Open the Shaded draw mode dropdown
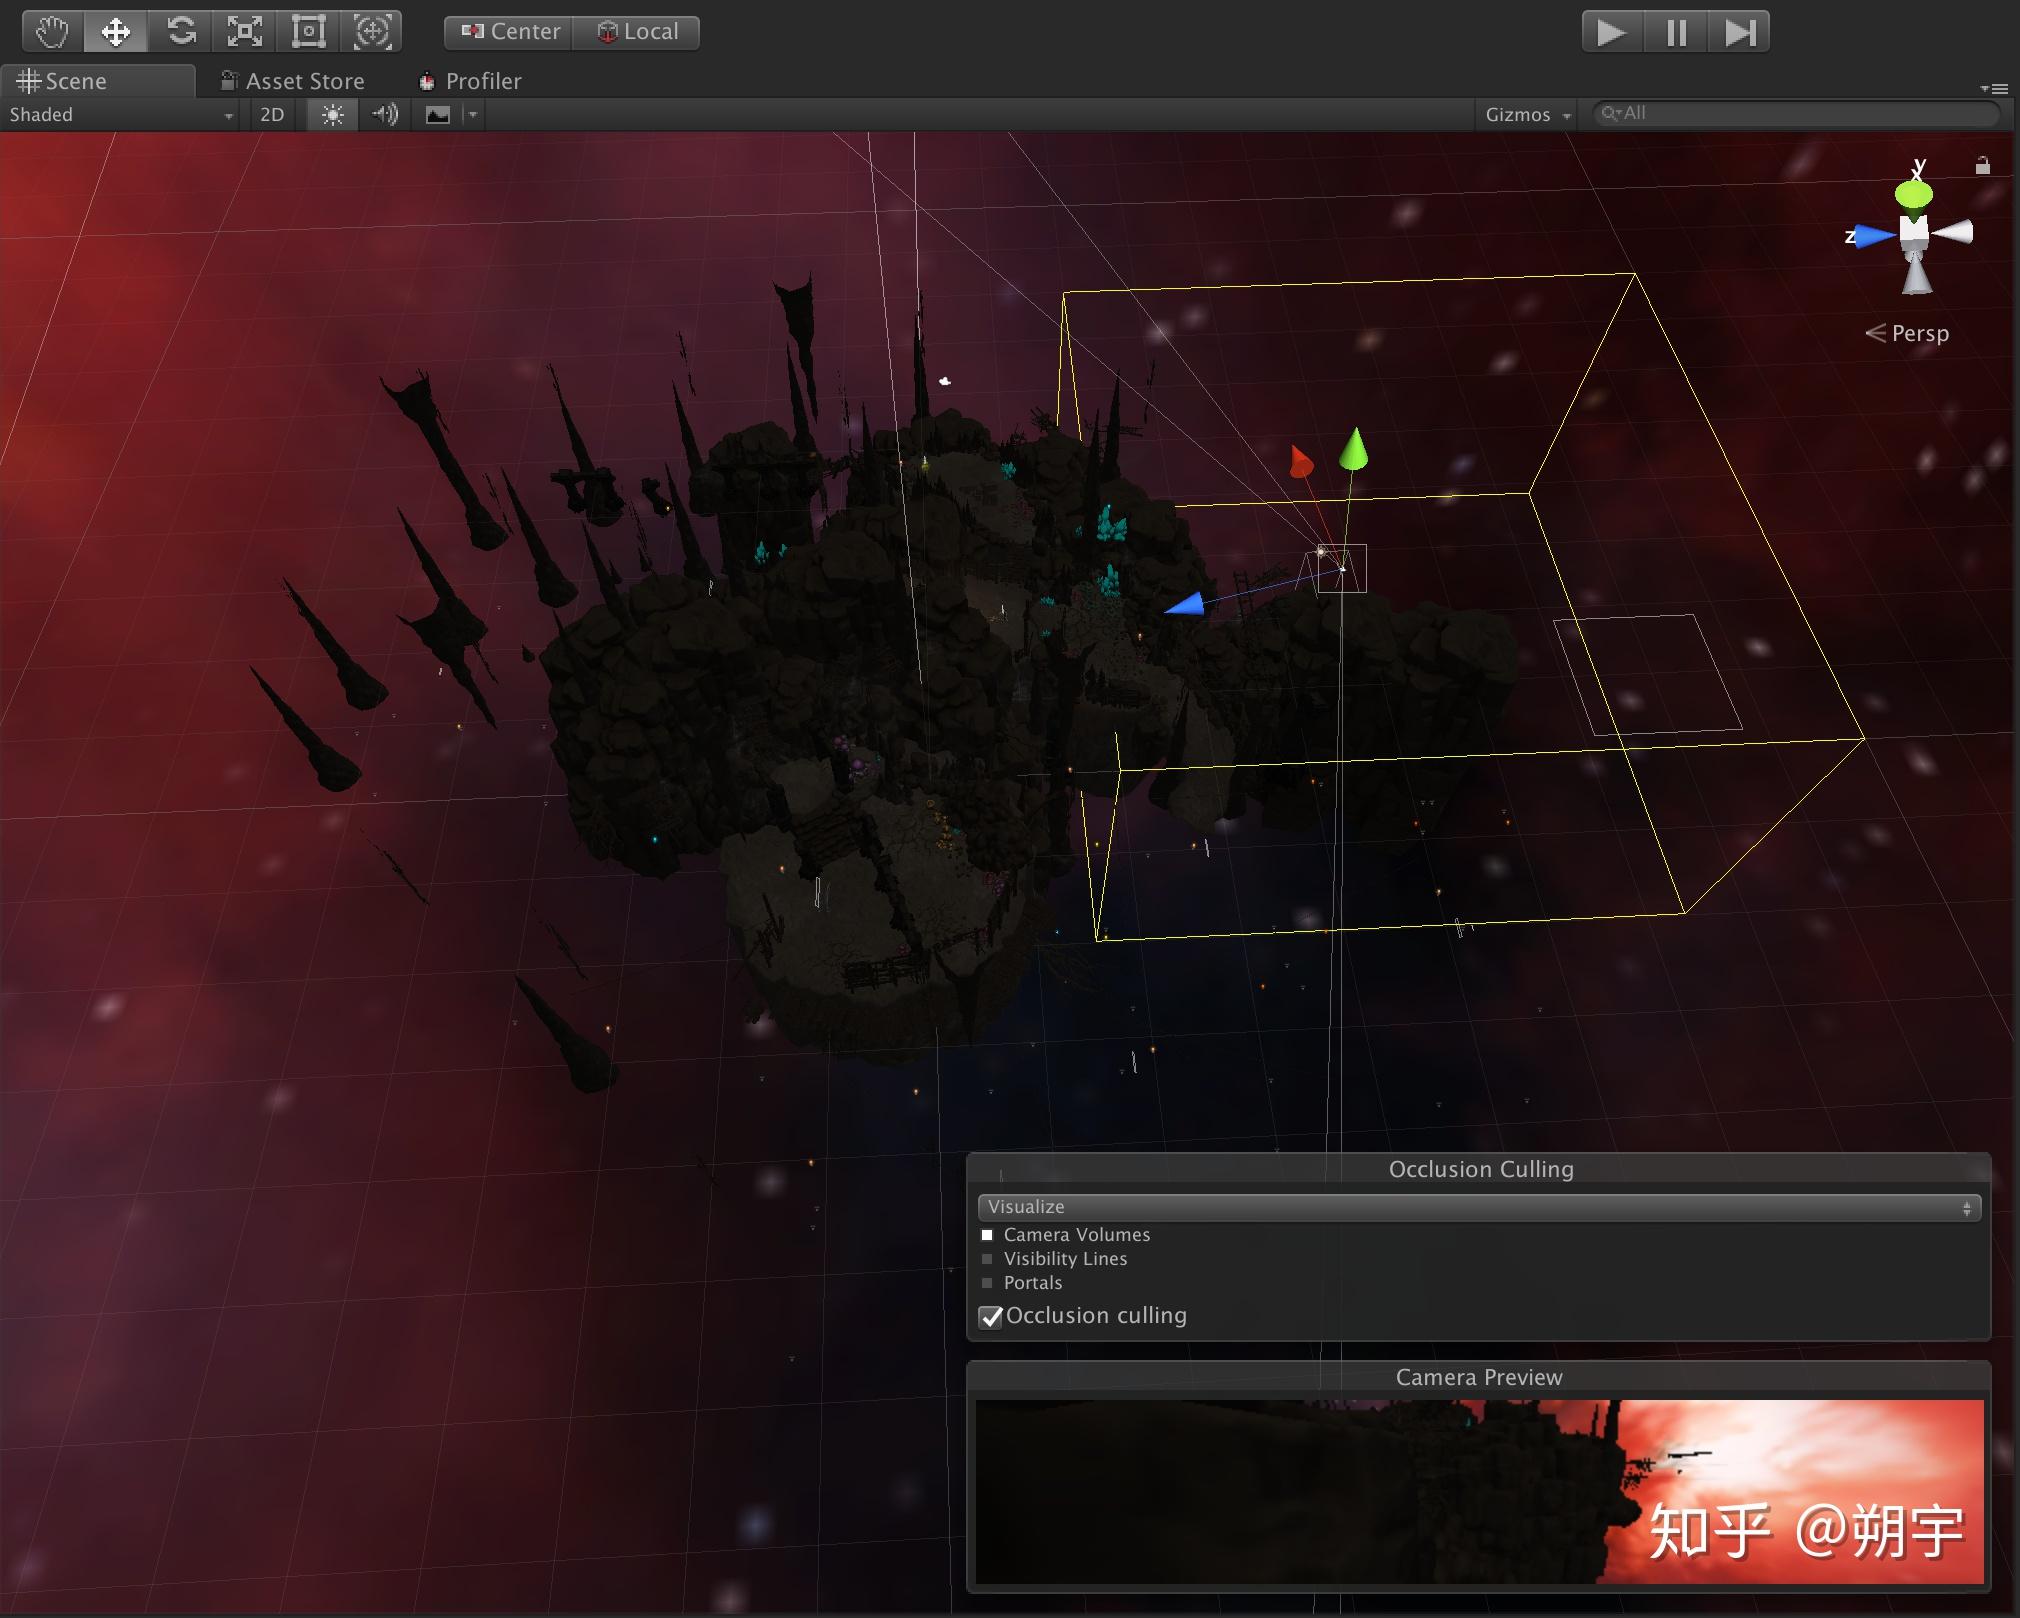This screenshot has height=1618, width=2020. [x=120, y=115]
